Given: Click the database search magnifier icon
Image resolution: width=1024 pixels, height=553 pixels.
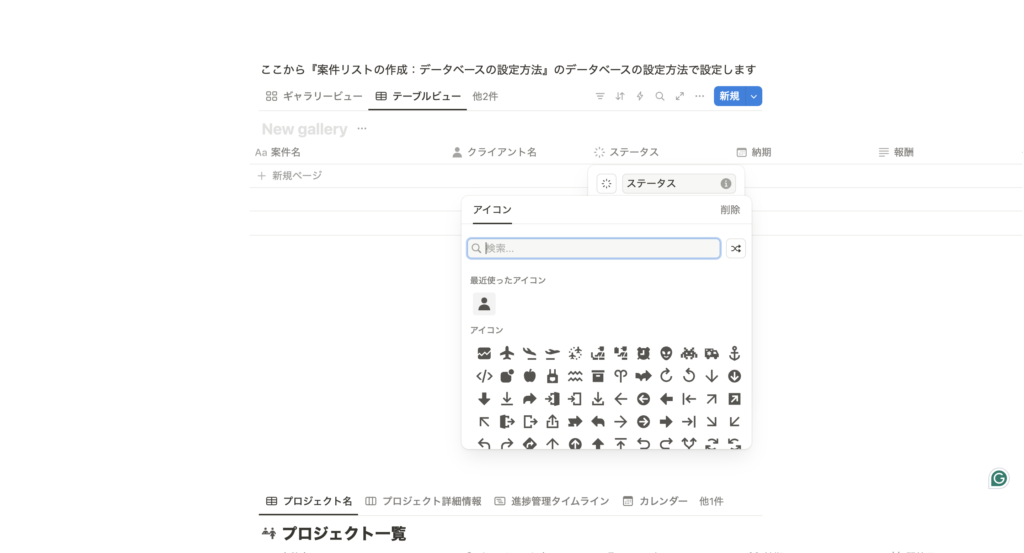Looking at the screenshot, I should click(660, 96).
